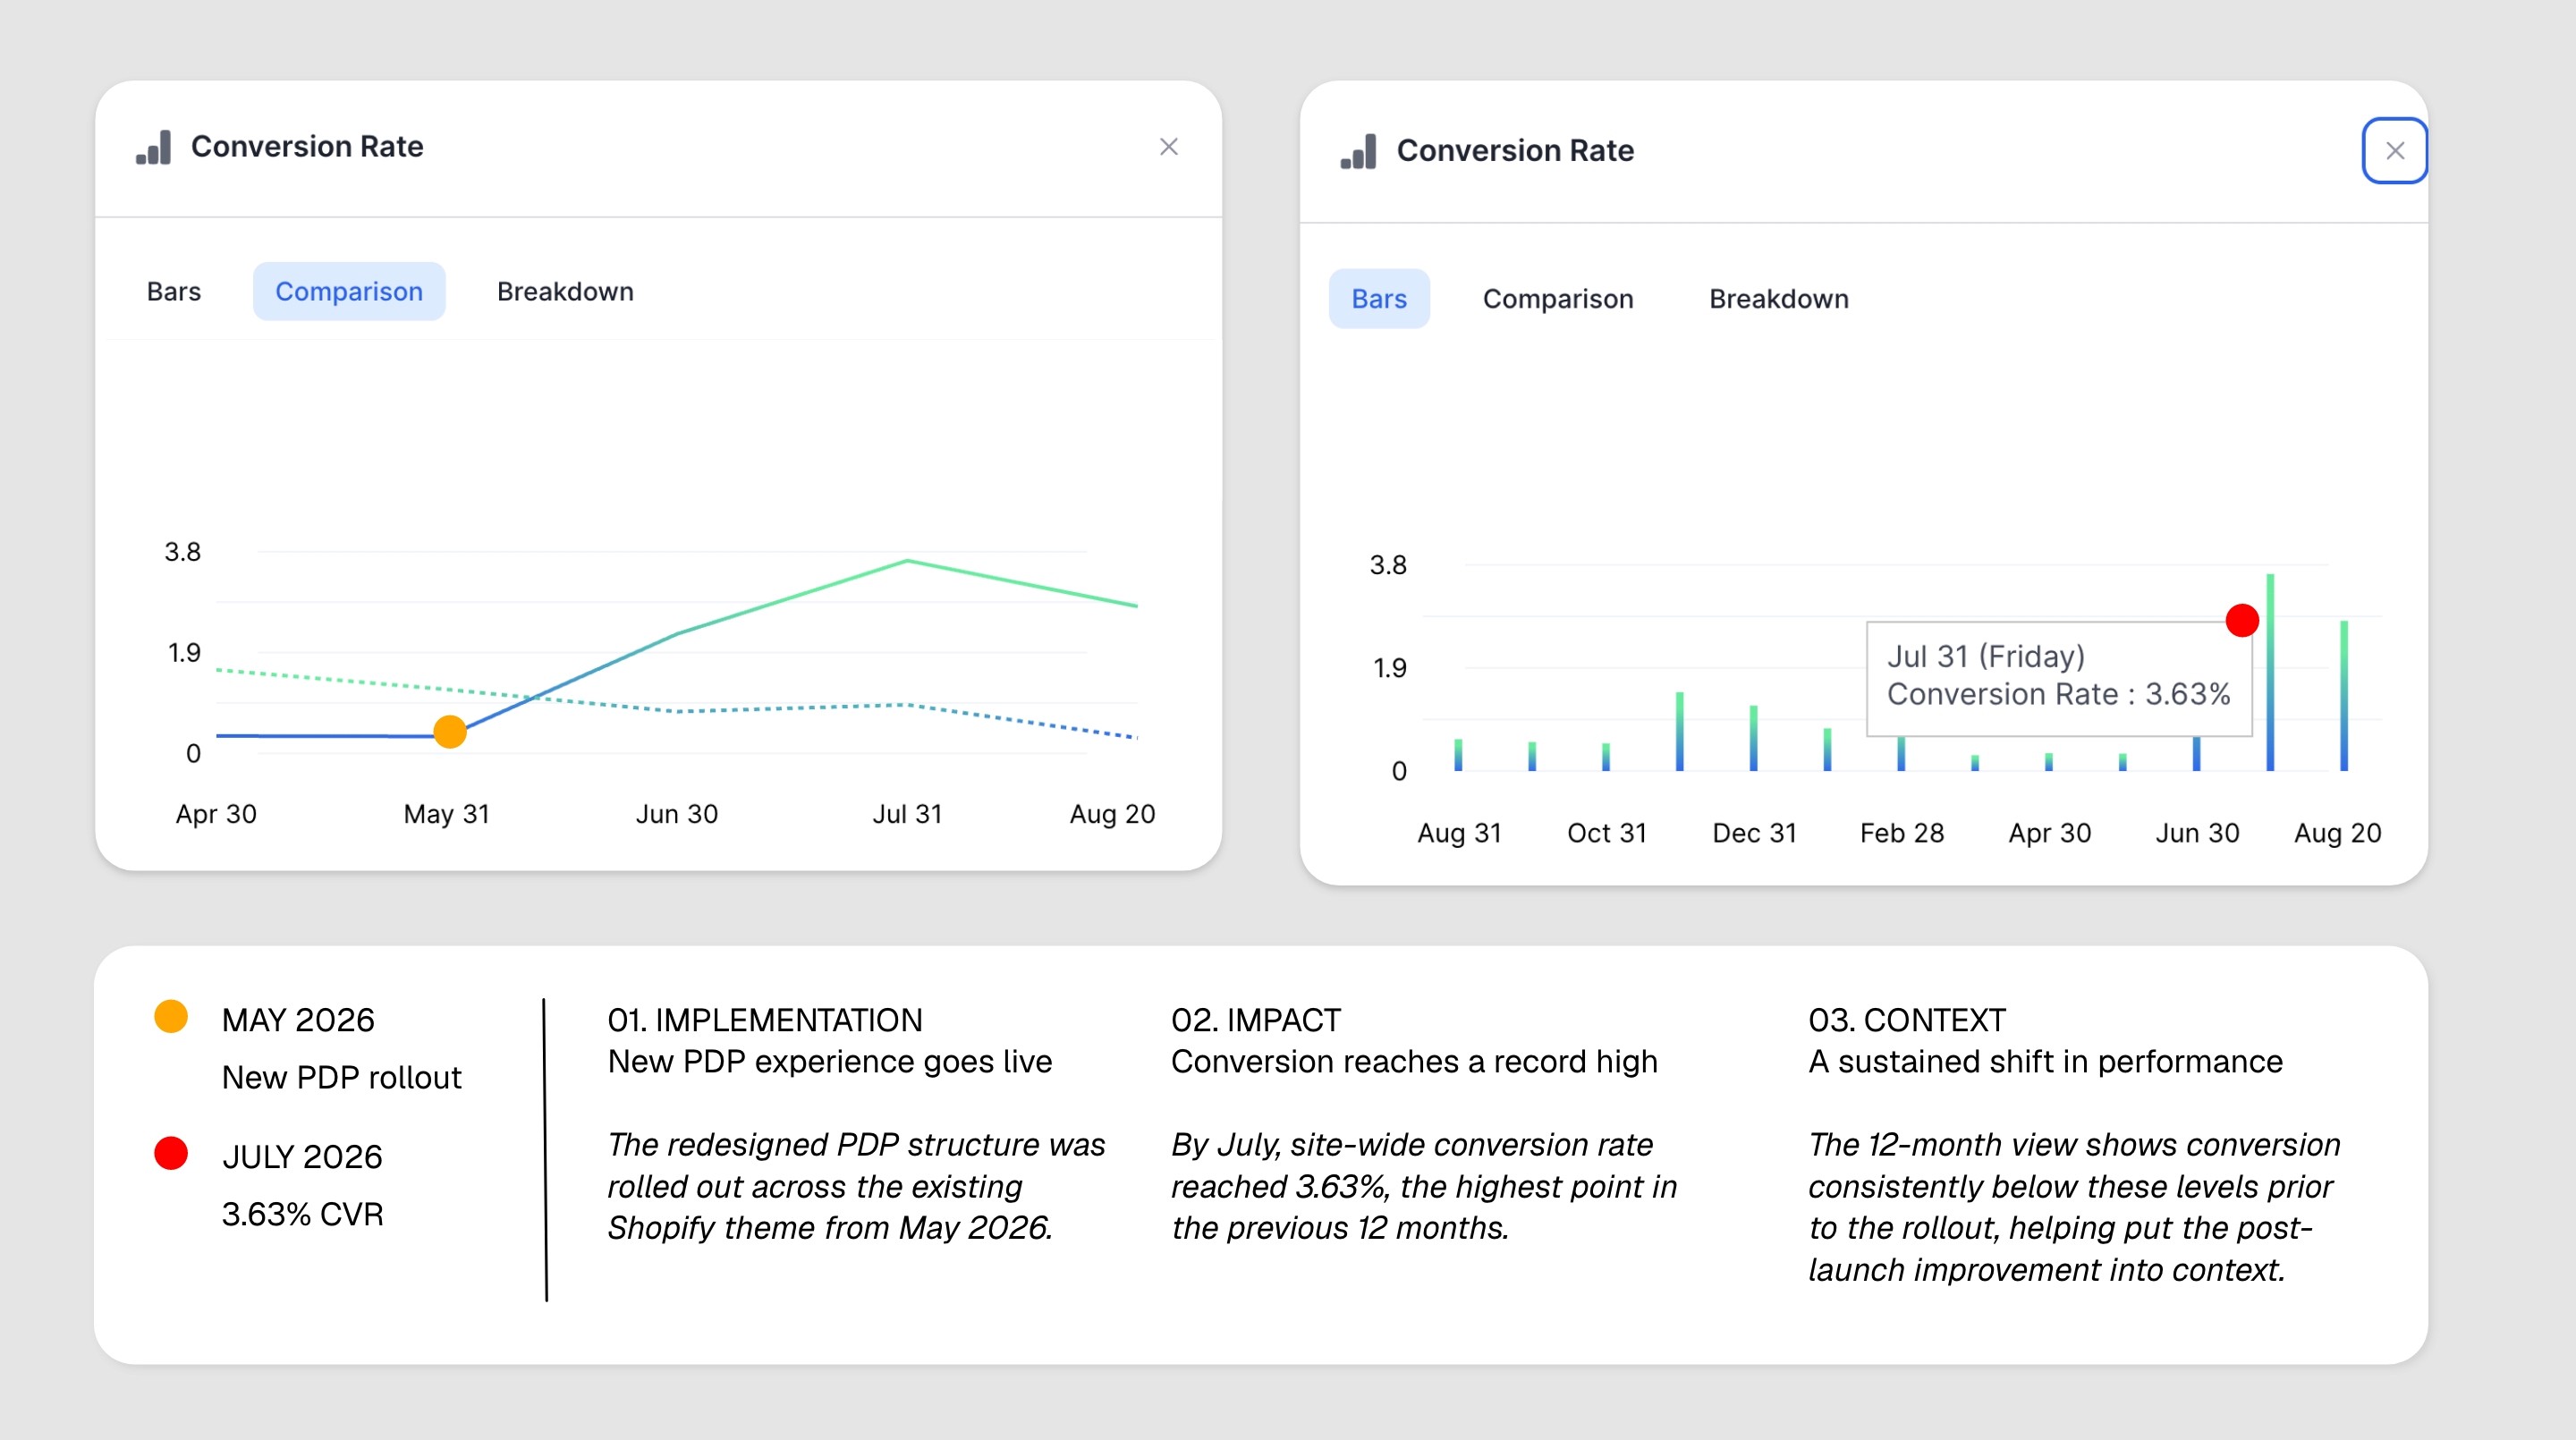Image resolution: width=2576 pixels, height=1440 pixels.
Task: Click the 'Jun 30' axis label on the bar chart
Action: coord(2197,833)
